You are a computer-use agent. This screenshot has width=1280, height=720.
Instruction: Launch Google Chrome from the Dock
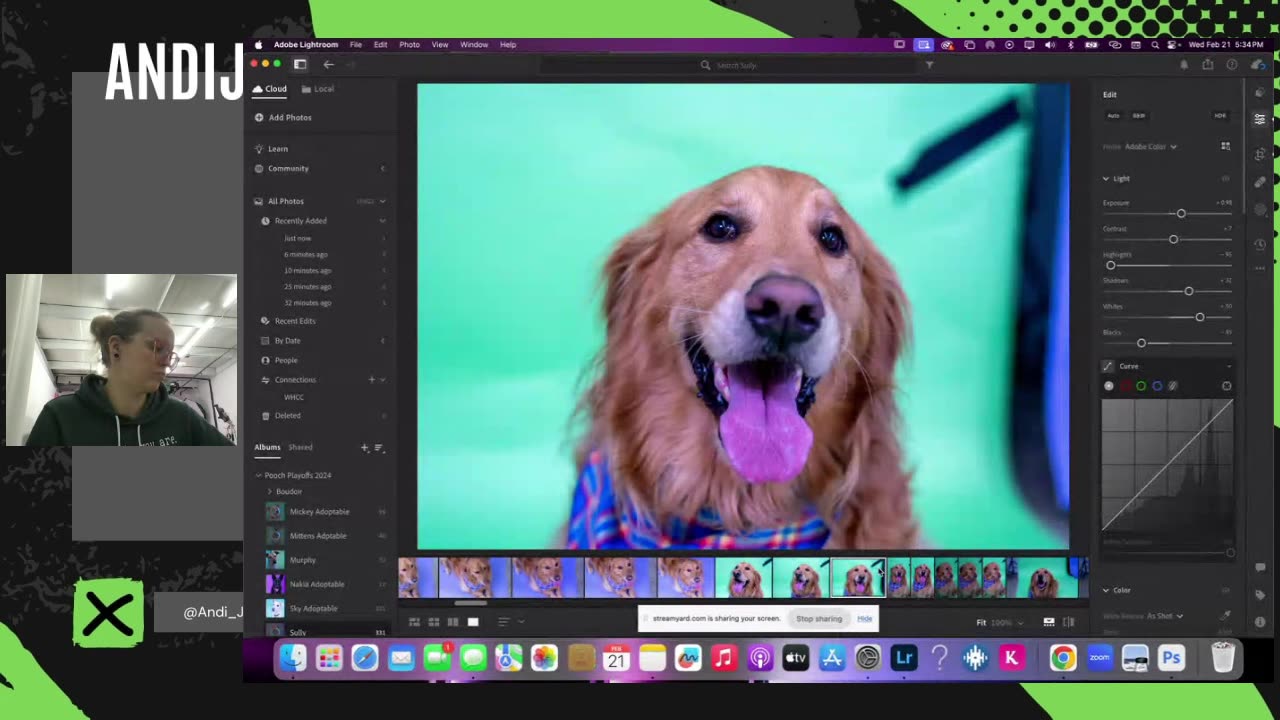(1063, 658)
